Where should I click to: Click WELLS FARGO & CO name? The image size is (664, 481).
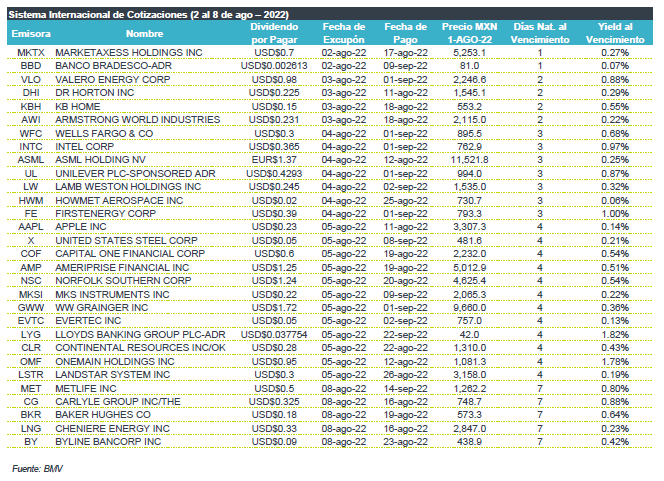[104, 133]
